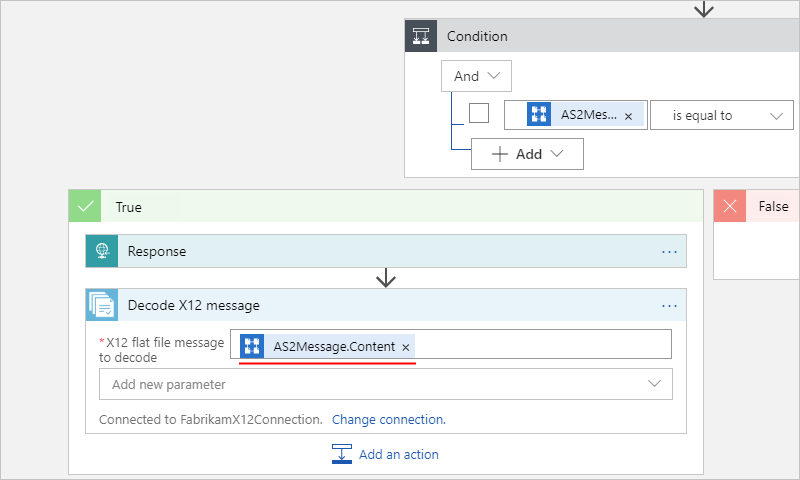Click the Add an action icon
The height and width of the screenshot is (480, 800).
click(342, 454)
